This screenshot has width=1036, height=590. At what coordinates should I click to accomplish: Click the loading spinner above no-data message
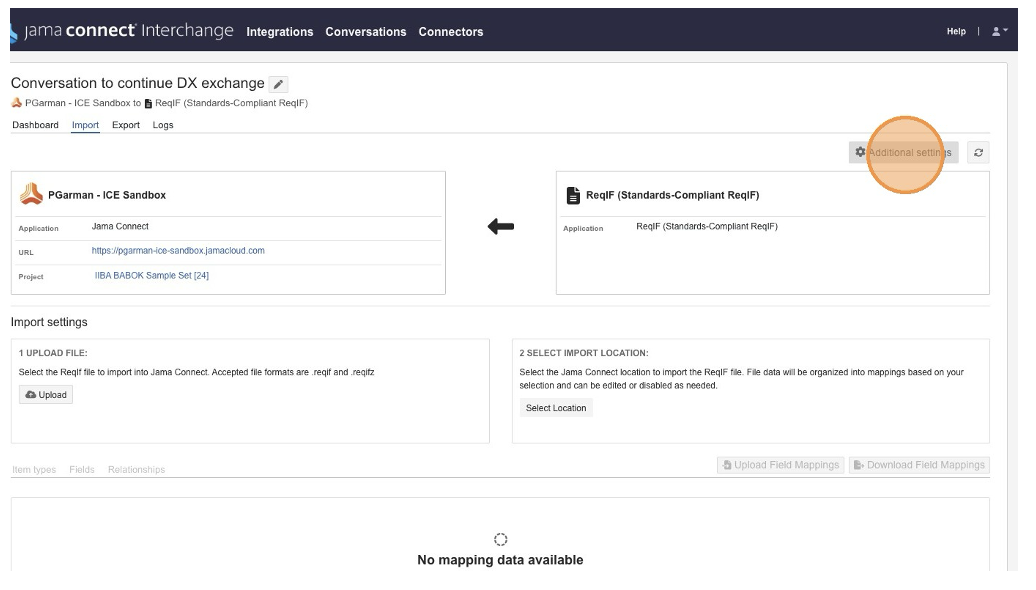coord(500,539)
